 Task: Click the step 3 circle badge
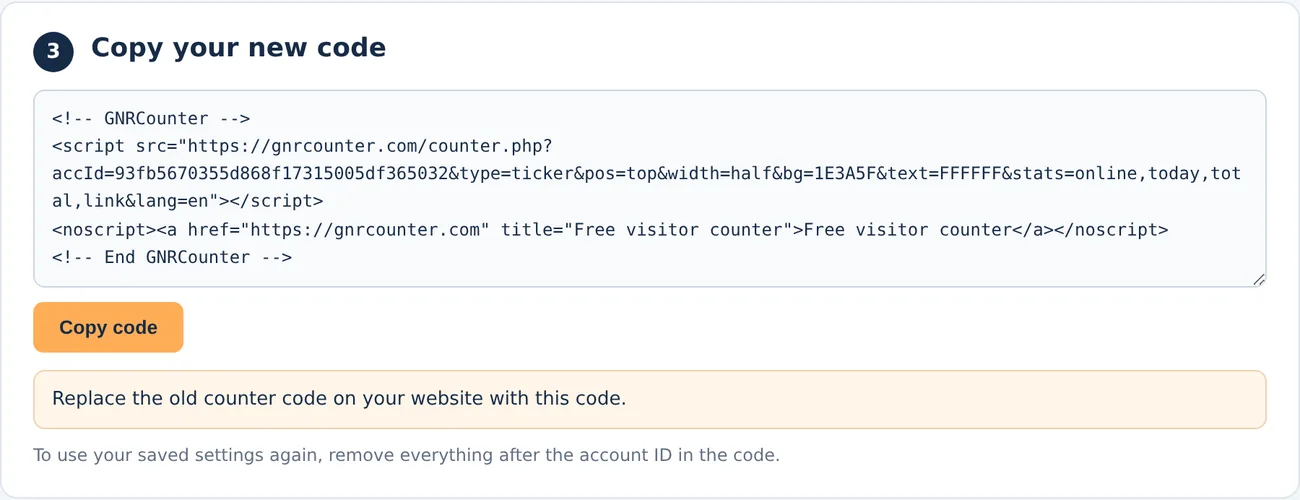point(54,52)
